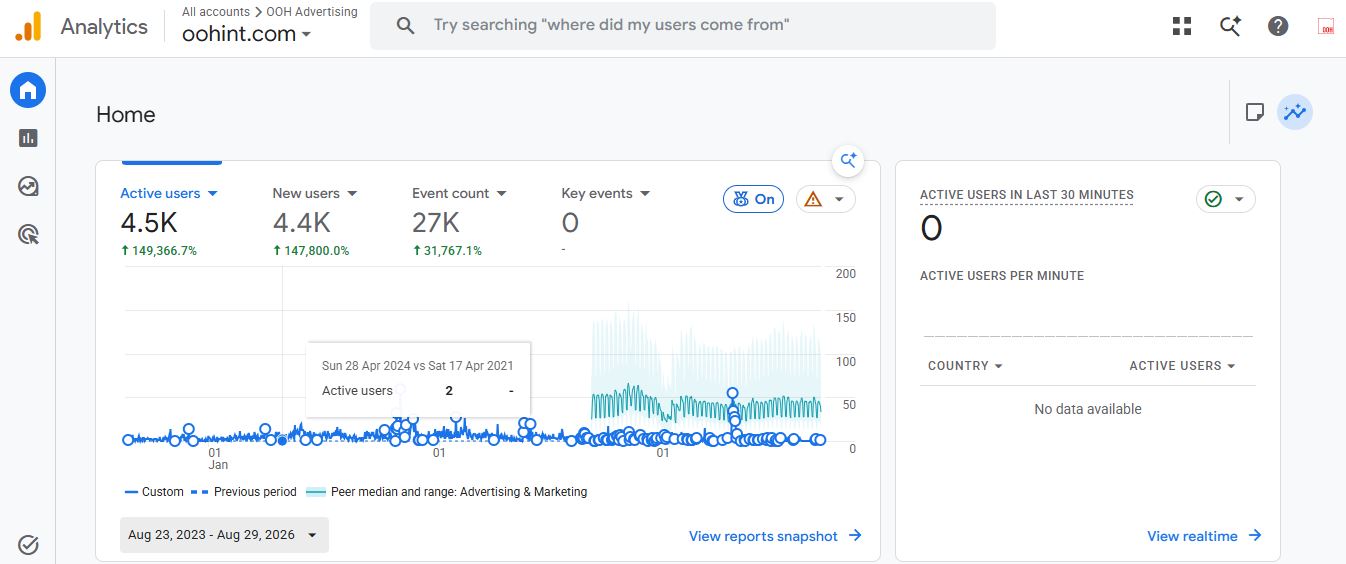Toggle peer benchmarking On button

pyautogui.click(x=754, y=199)
